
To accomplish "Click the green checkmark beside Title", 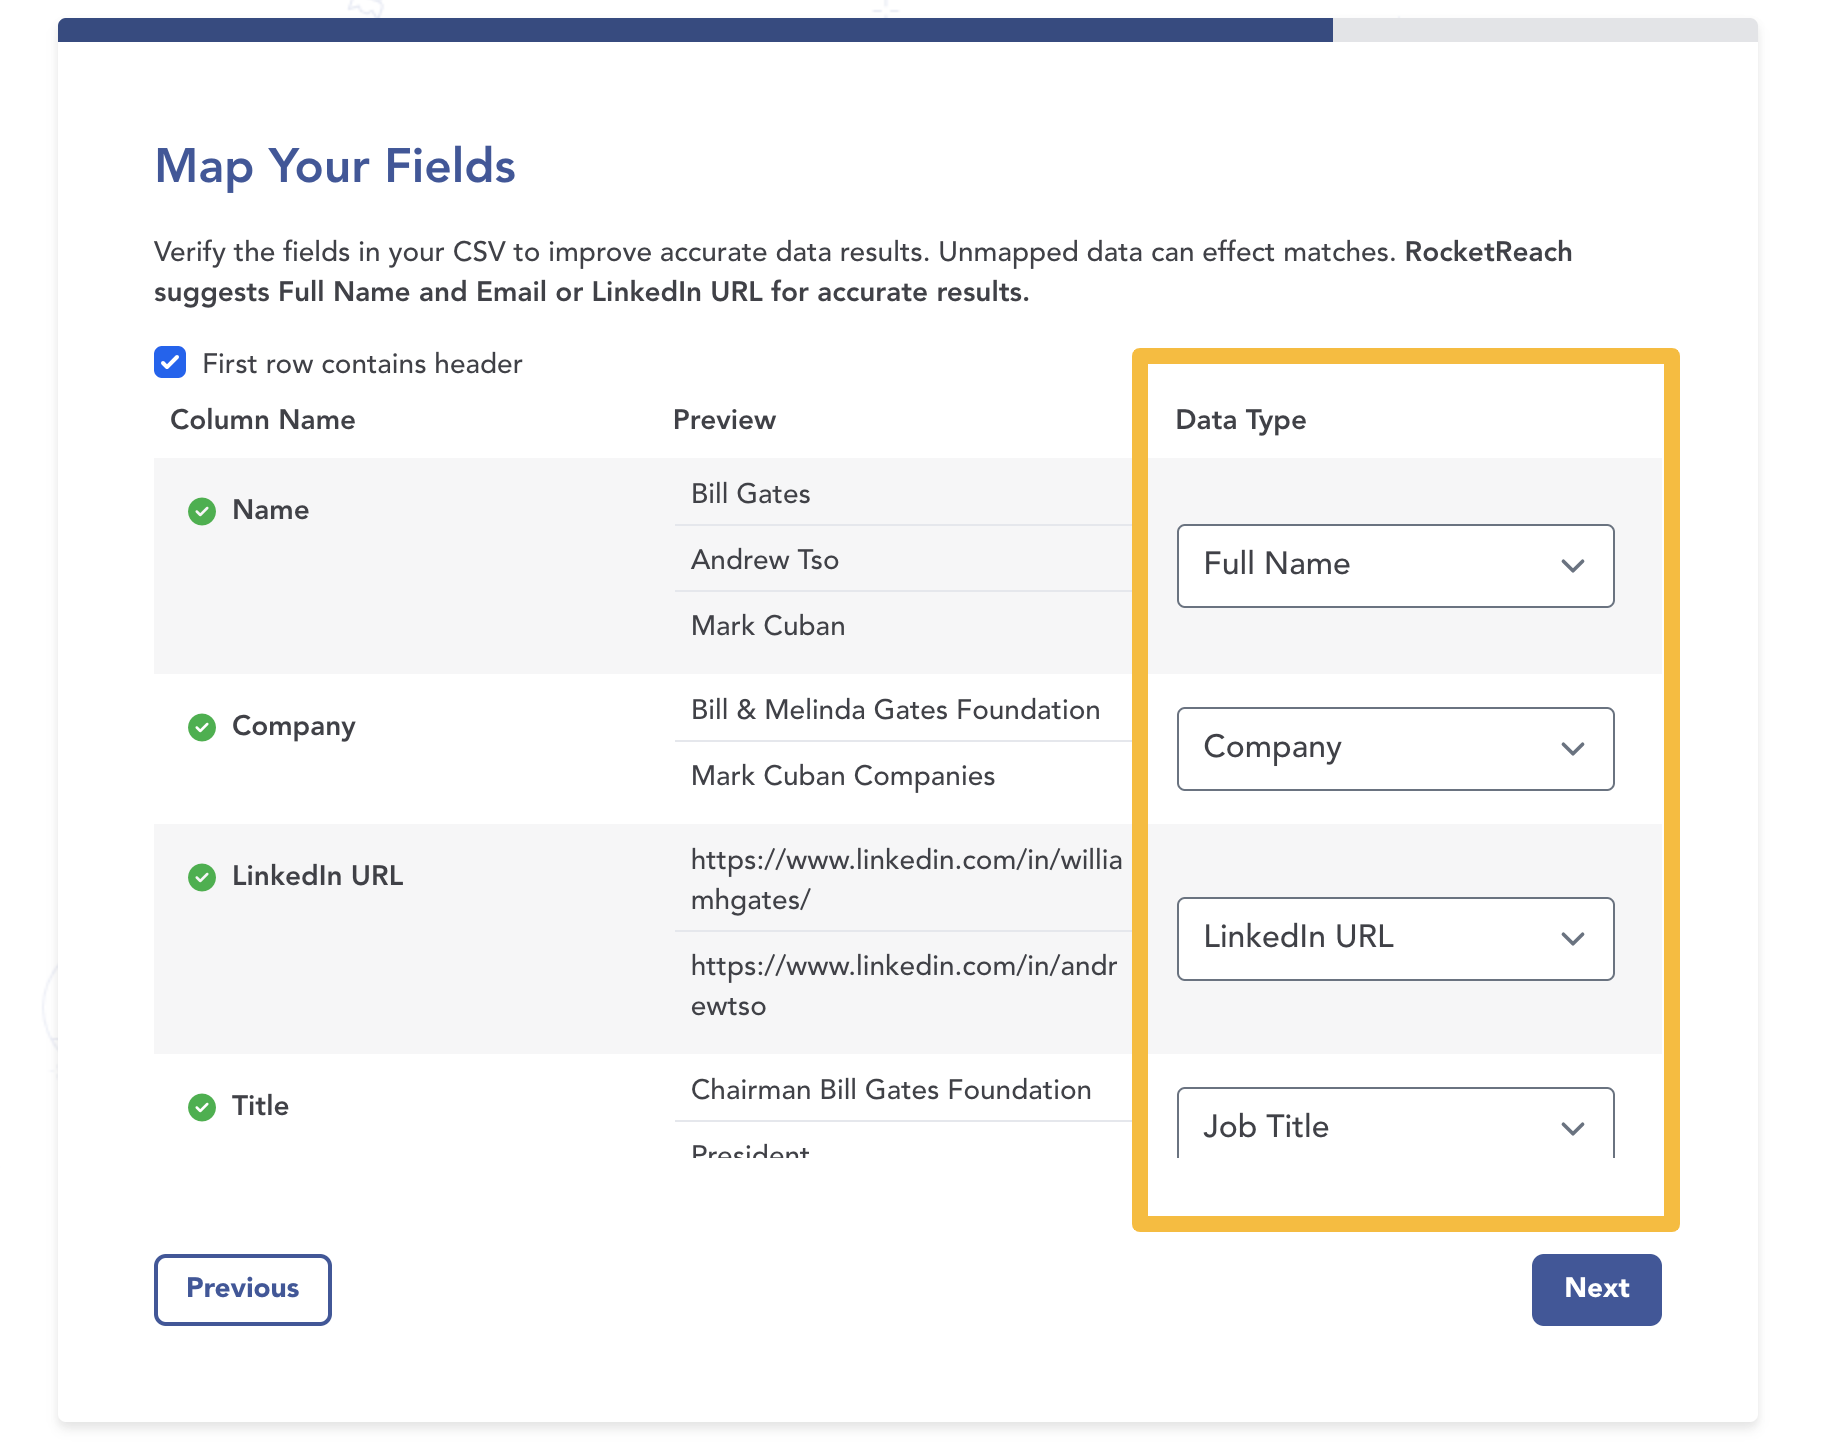I will point(202,1107).
